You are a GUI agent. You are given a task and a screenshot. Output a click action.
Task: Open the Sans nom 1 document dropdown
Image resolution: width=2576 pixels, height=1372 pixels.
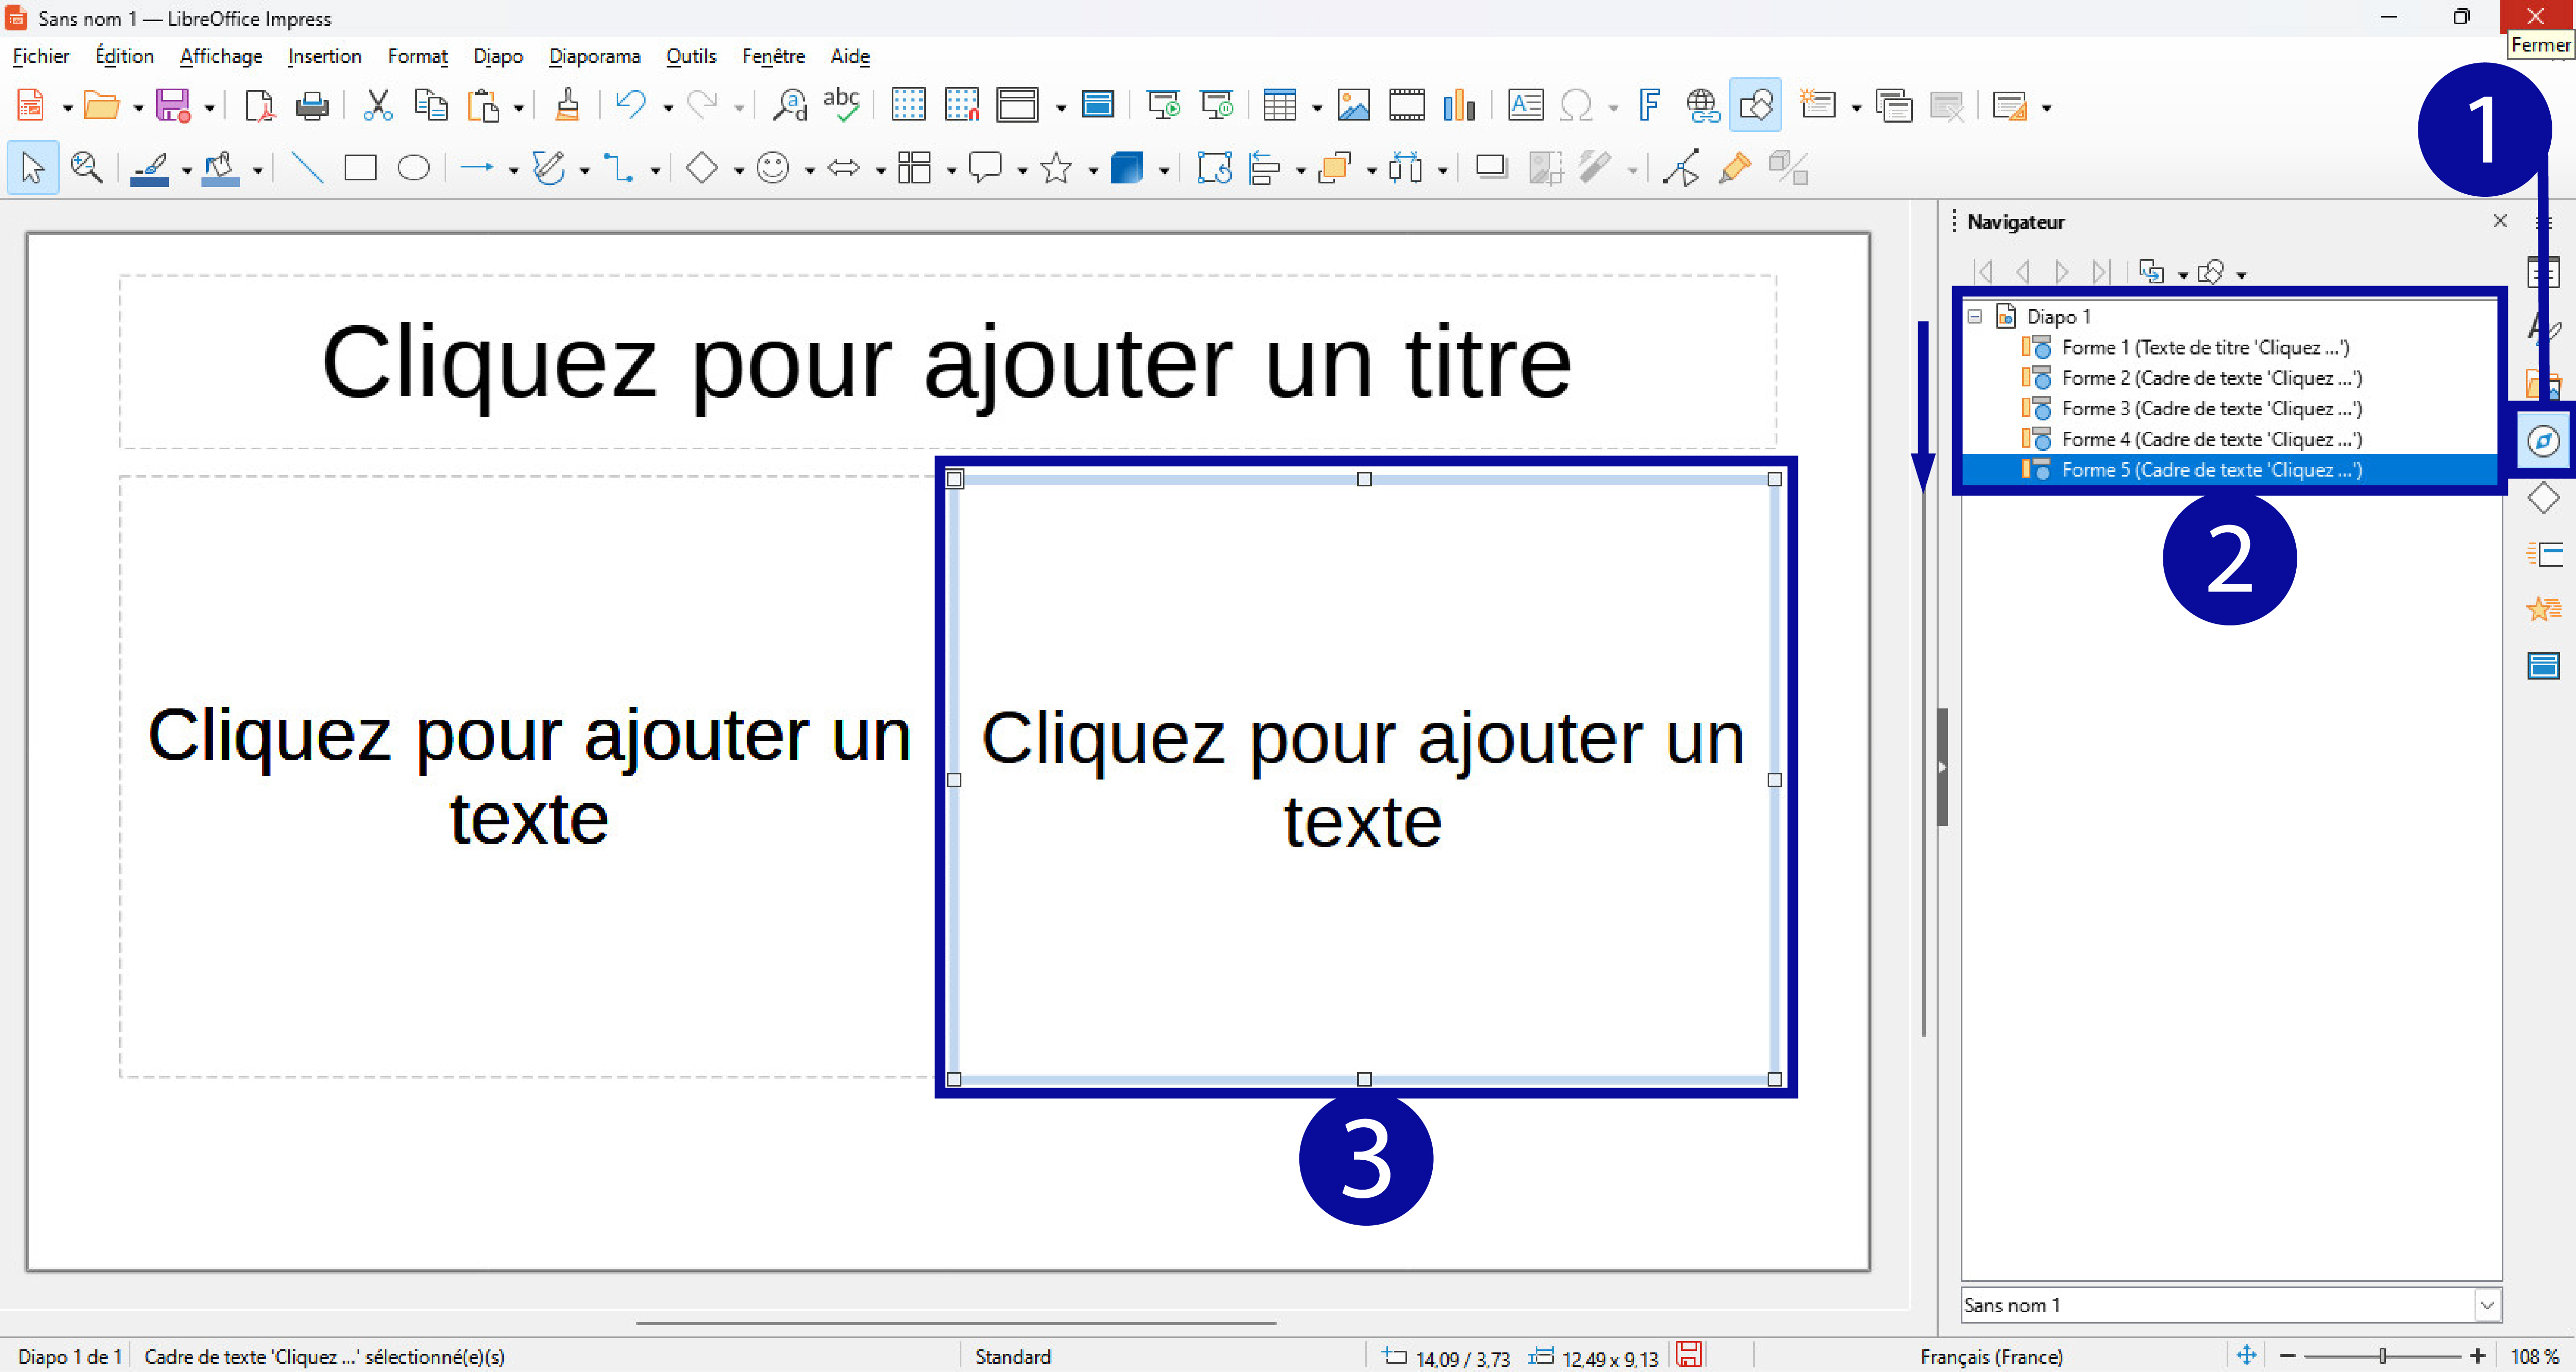pos(2487,1305)
